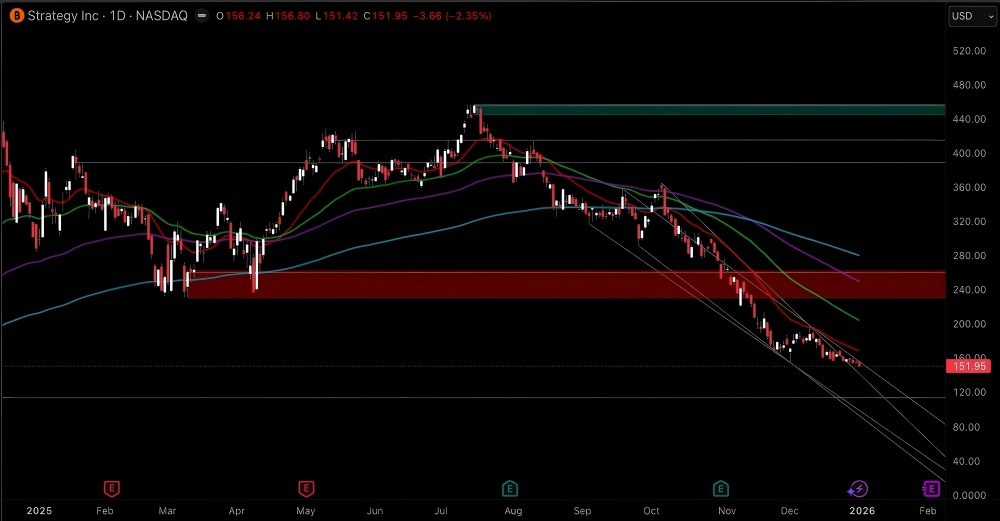Click the teal earnings marker near Aug

click(510, 488)
